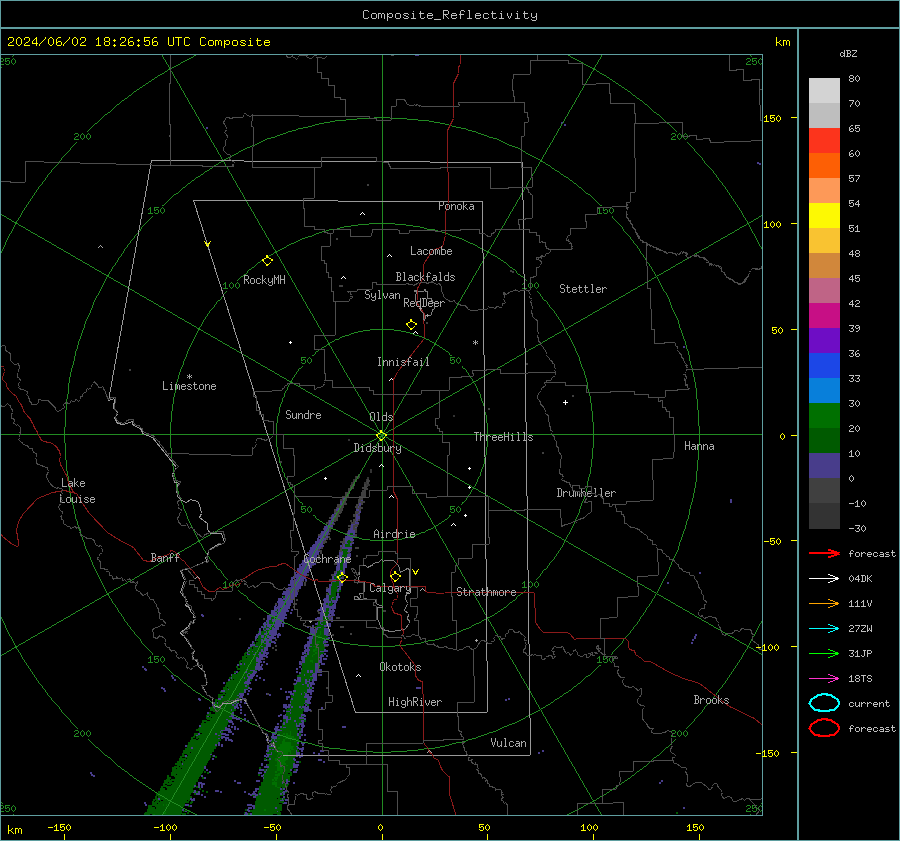The width and height of the screenshot is (900, 841).
Task: Click the Hanna town label
Action: pos(699,446)
